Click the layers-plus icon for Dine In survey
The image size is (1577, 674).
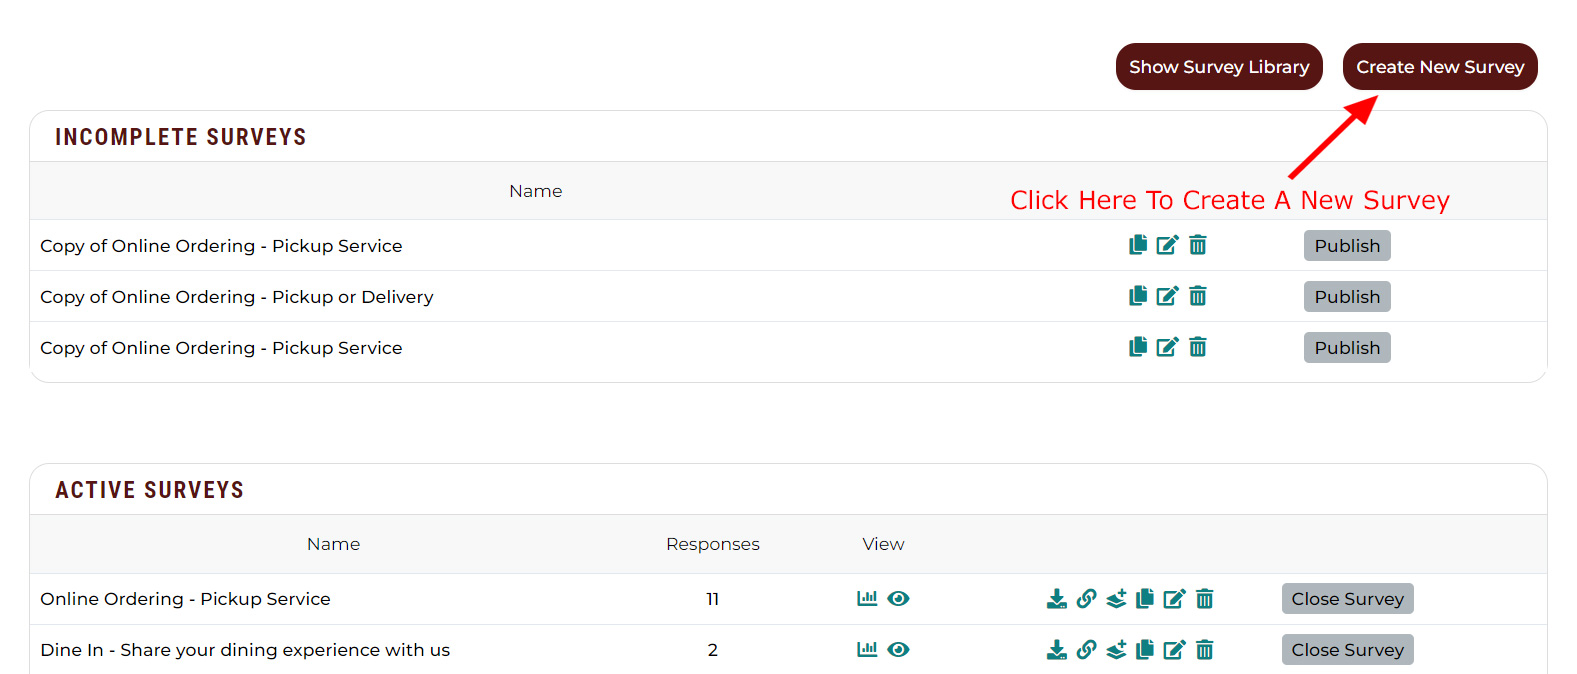(x=1116, y=649)
